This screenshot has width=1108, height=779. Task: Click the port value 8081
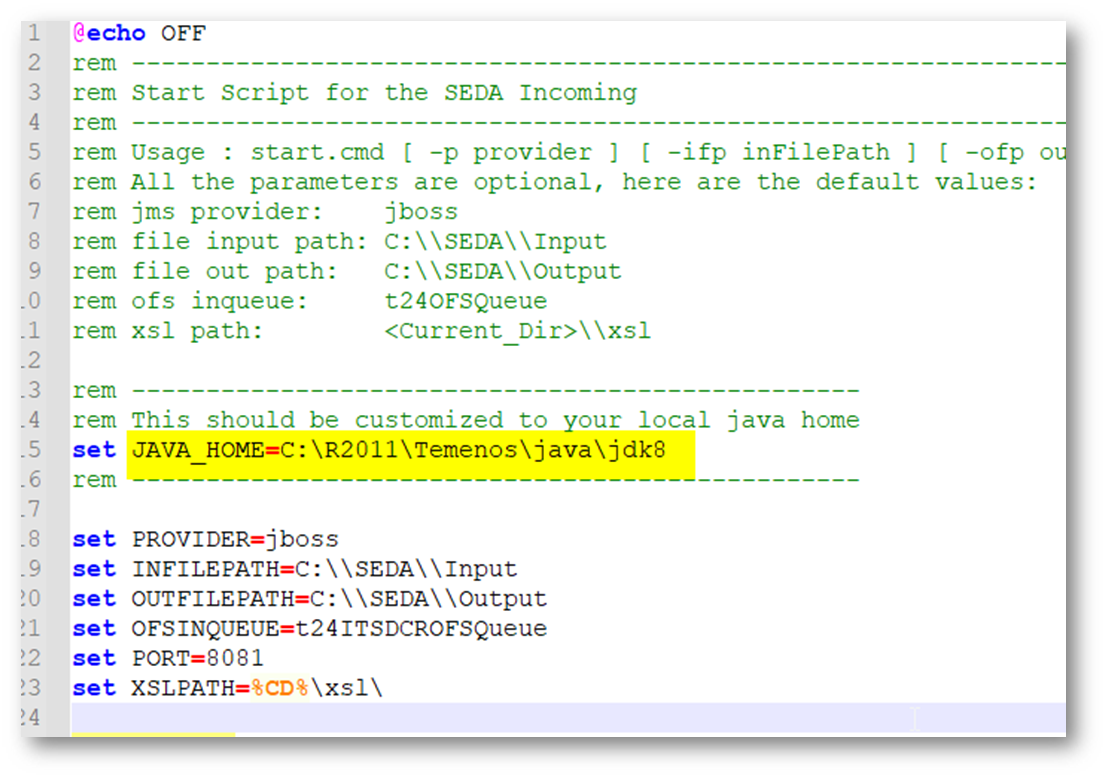(x=234, y=659)
